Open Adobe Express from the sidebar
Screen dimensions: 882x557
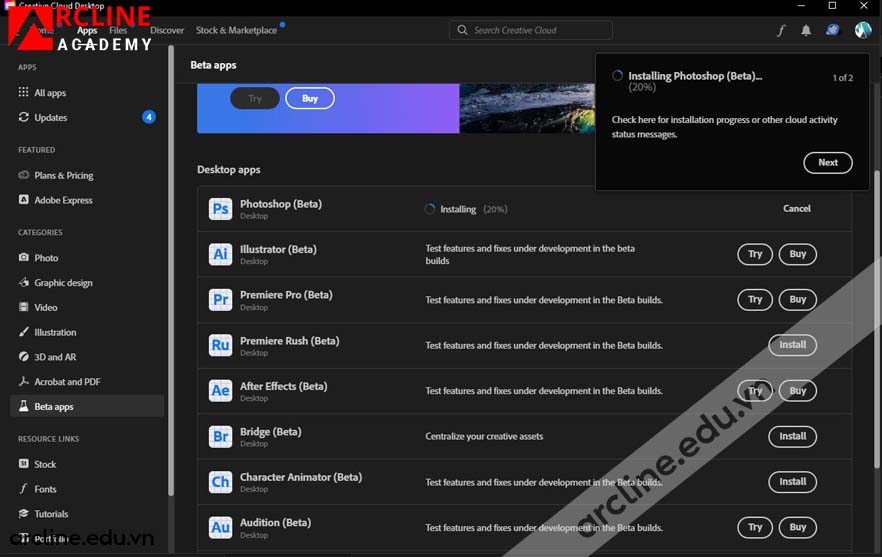63,200
